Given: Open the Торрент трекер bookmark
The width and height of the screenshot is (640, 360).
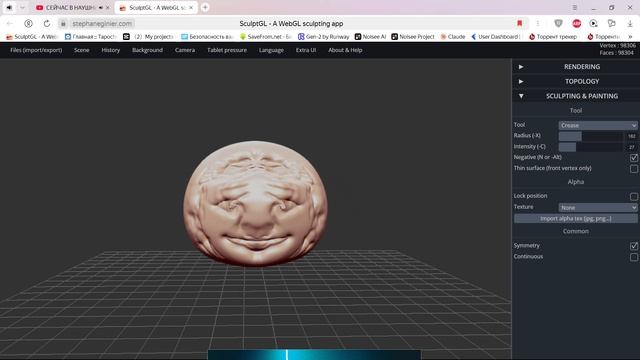Looking at the screenshot, I should click(553, 37).
